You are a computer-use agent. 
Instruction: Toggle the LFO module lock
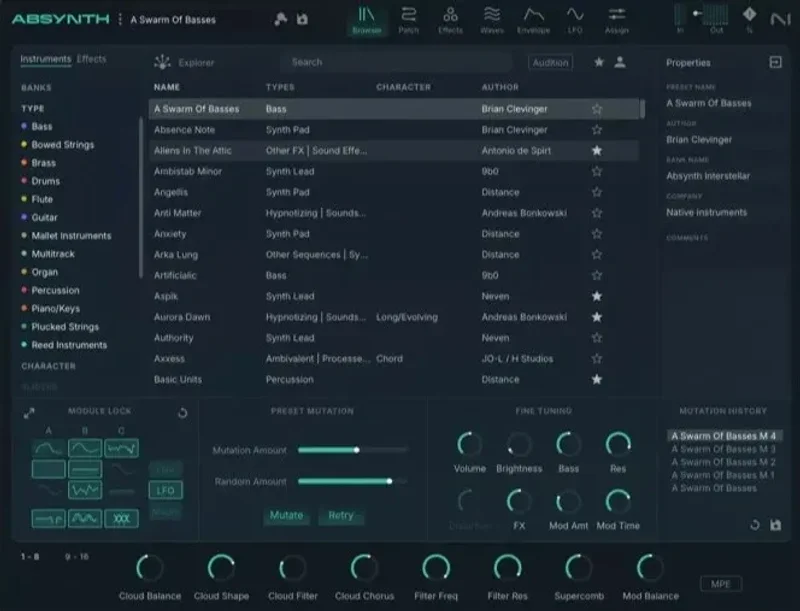click(x=165, y=490)
